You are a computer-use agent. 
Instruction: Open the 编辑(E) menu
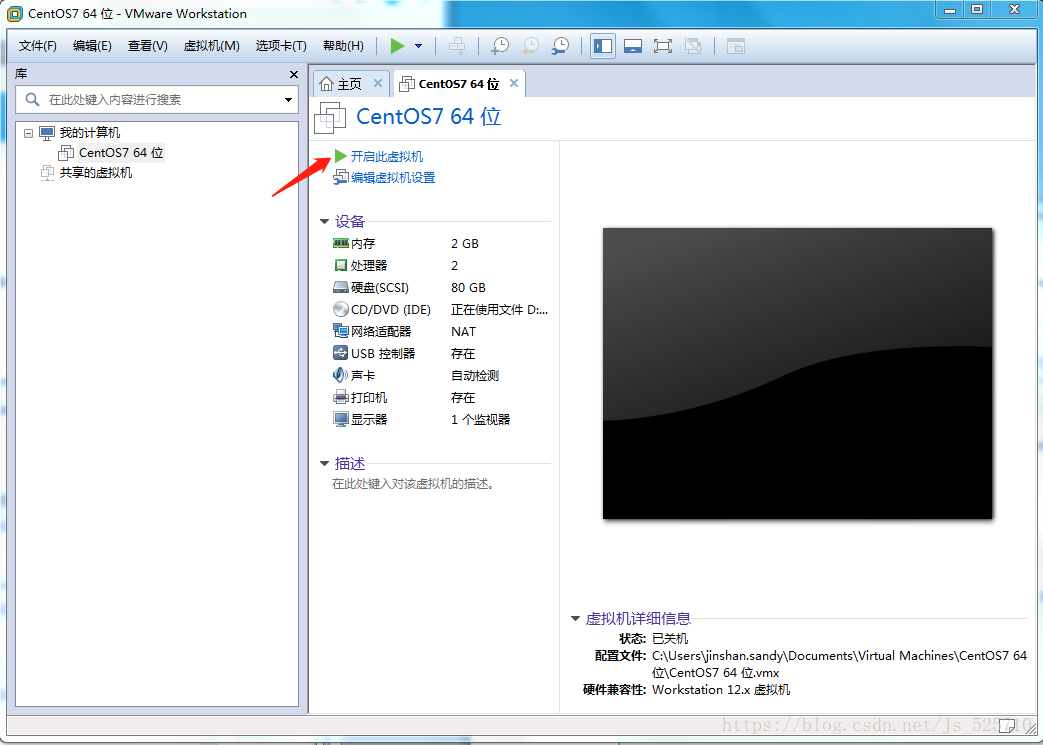coord(92,46)
